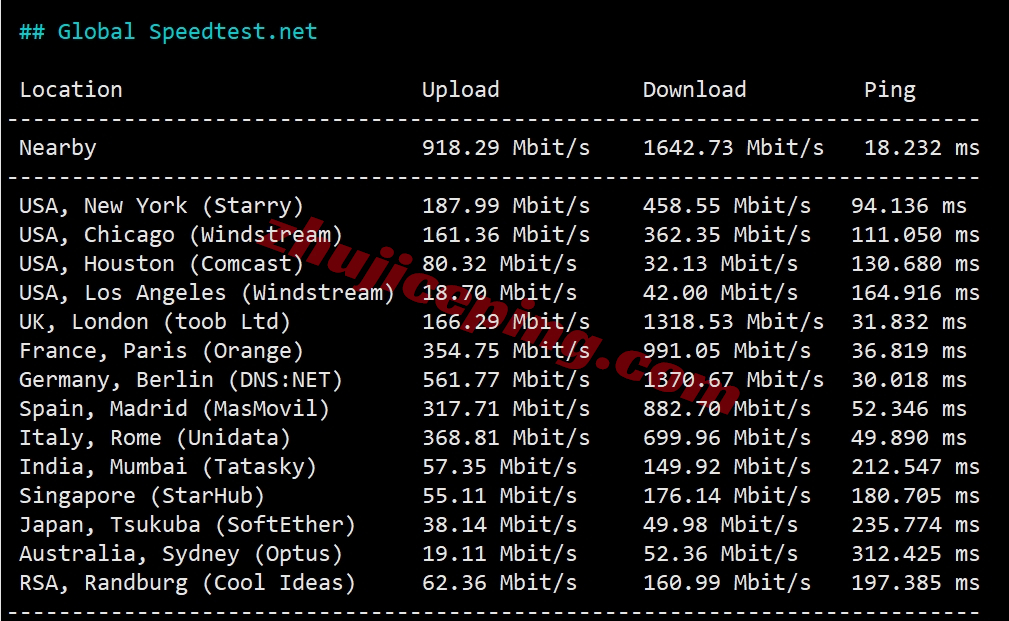Screen dimensions: 1009x621
Task: Click USA, Chicago (Windstream) row
Action: point(499,235)
